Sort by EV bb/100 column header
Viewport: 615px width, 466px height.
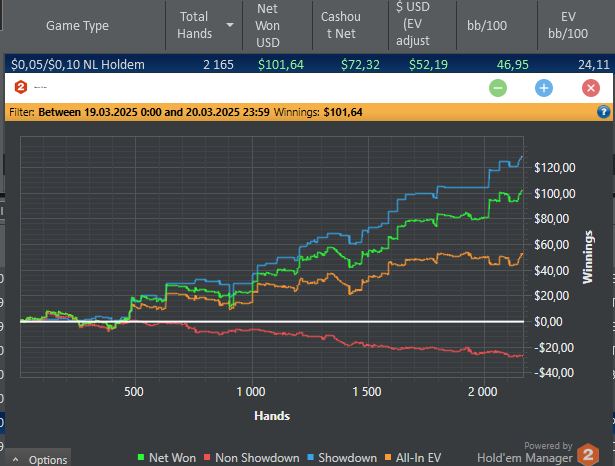click(x=568, y=25)
